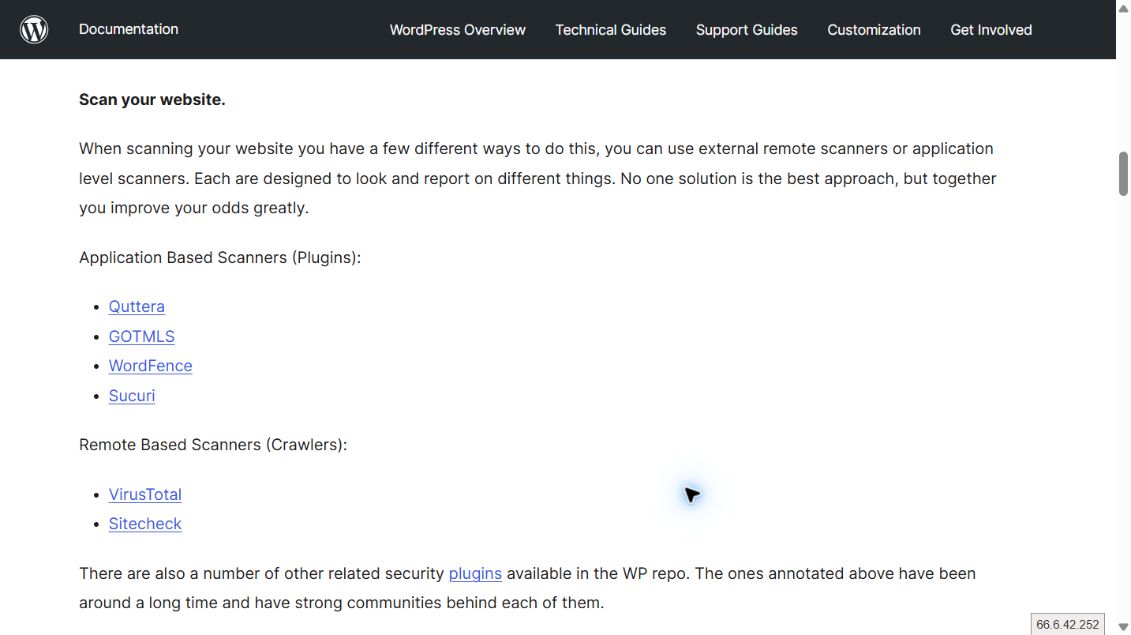Click the 66.6.42.252 IP address label
This screenshot has width=1131, height=635.
click(x=1068, y=624)
